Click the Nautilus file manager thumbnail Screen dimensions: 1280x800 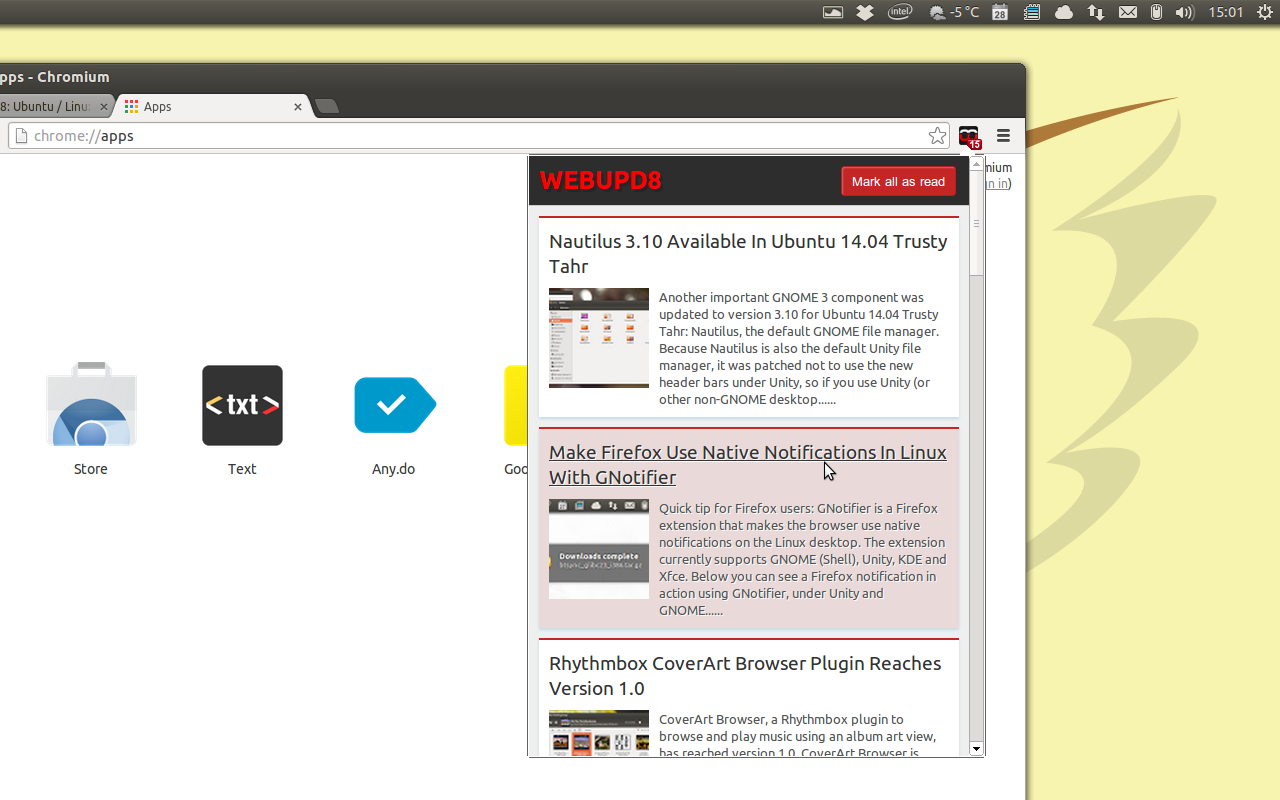[599, 338]
